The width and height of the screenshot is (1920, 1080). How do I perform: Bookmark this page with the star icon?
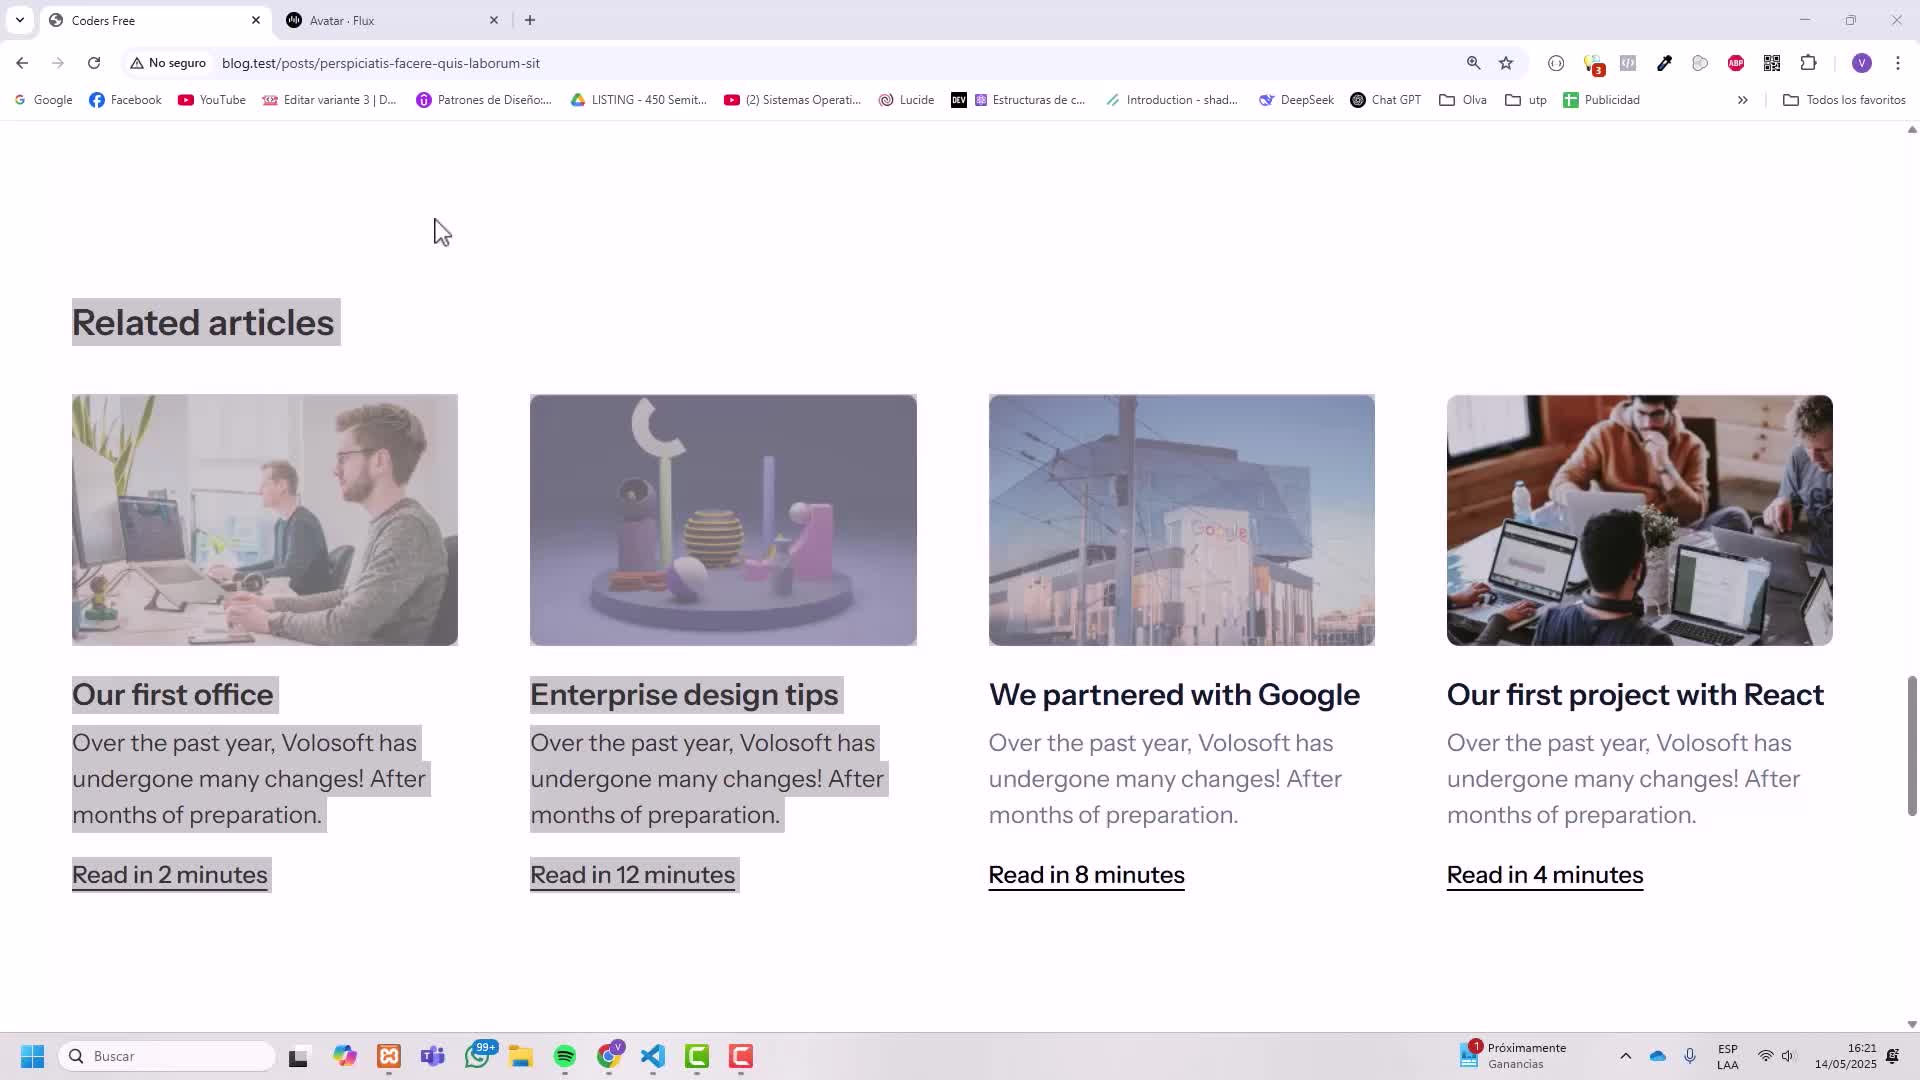click(1506, 63)
